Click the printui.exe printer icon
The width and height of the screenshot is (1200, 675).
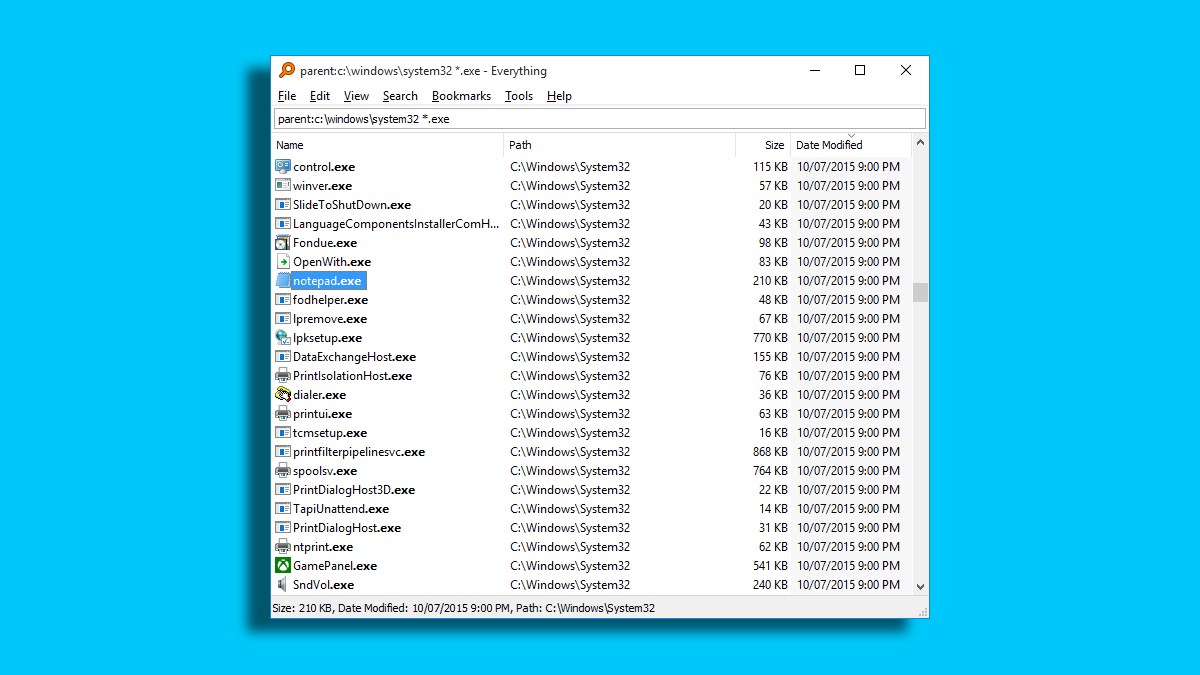pyautogui.click(x=283, y=414)
